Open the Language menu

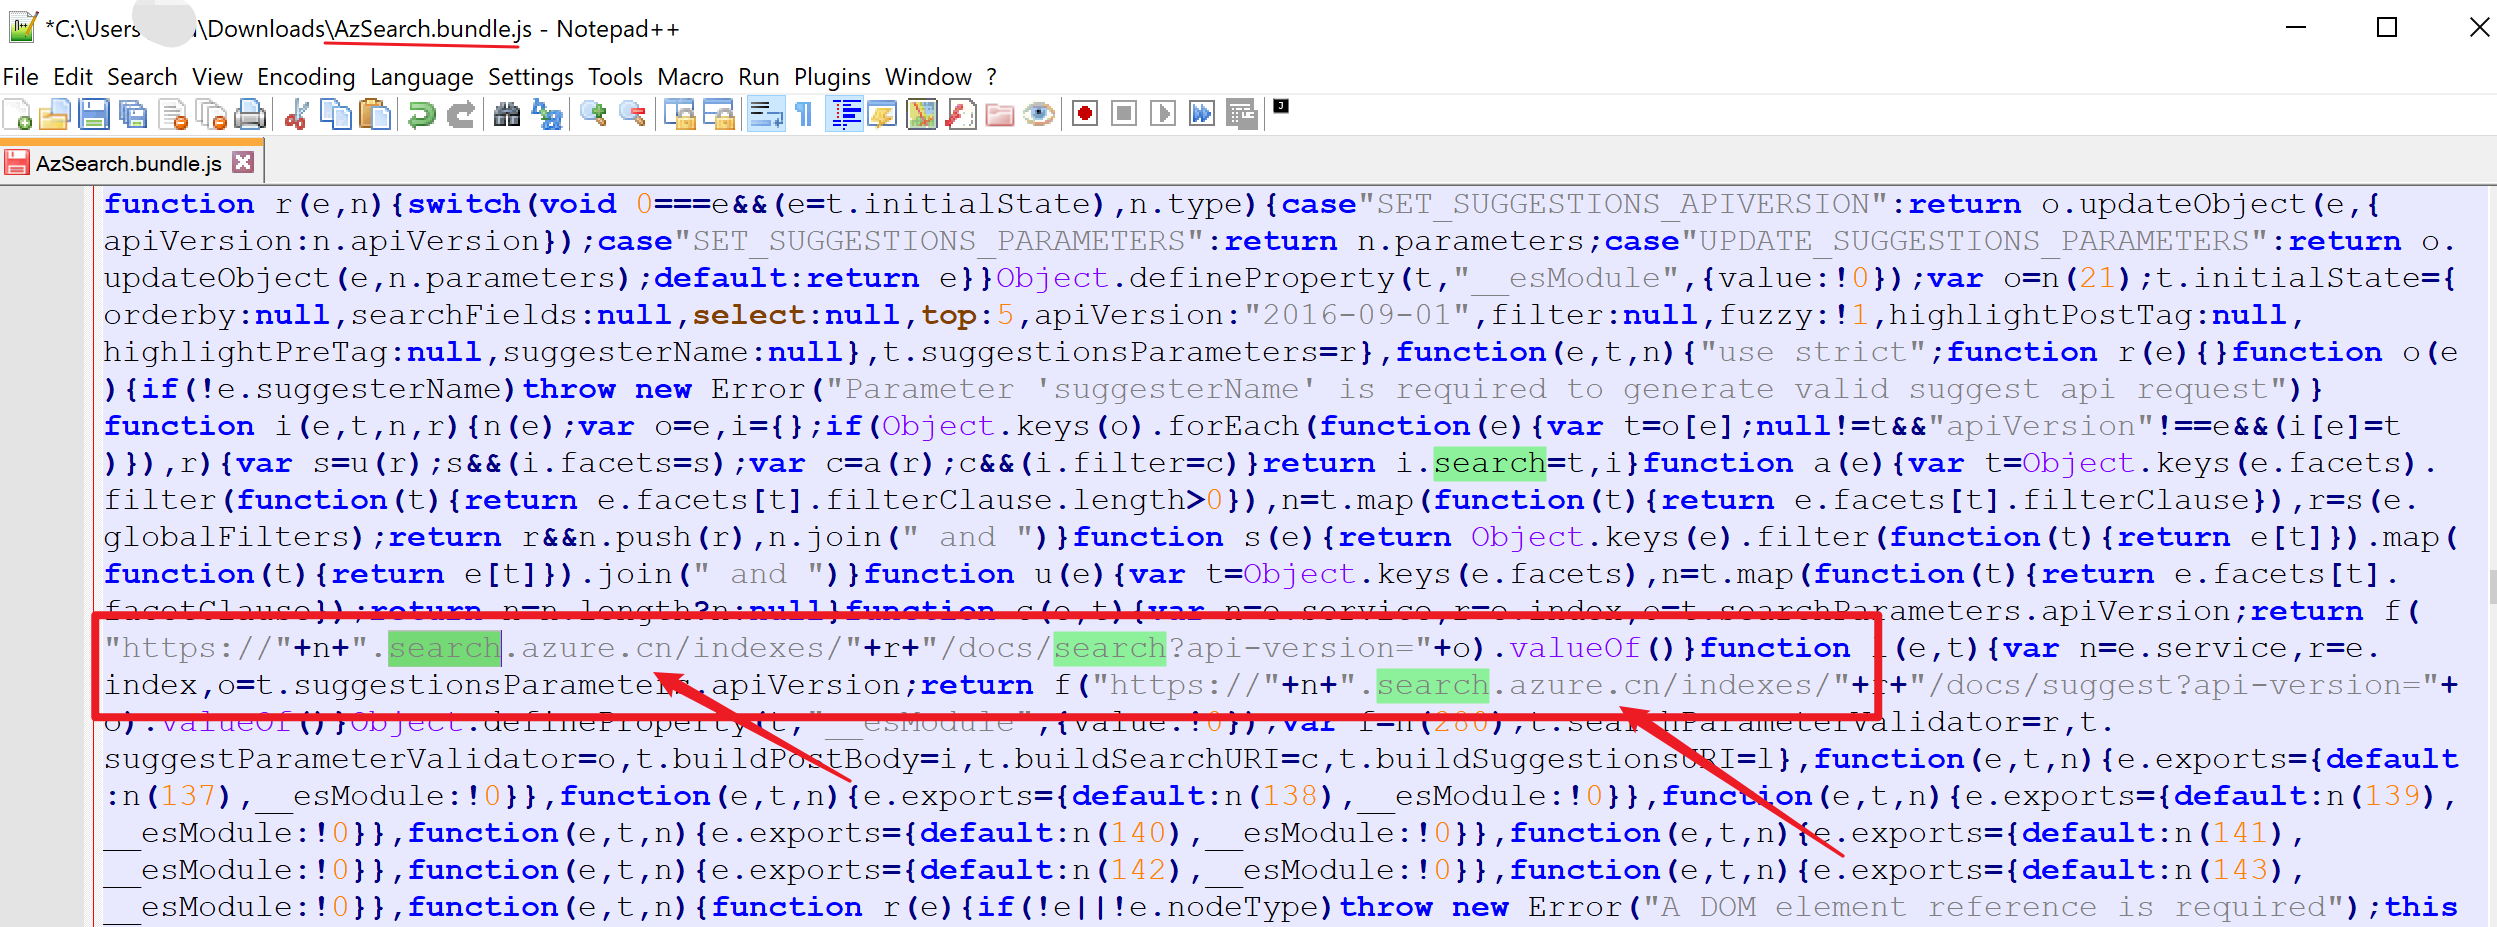click(421, 77)
